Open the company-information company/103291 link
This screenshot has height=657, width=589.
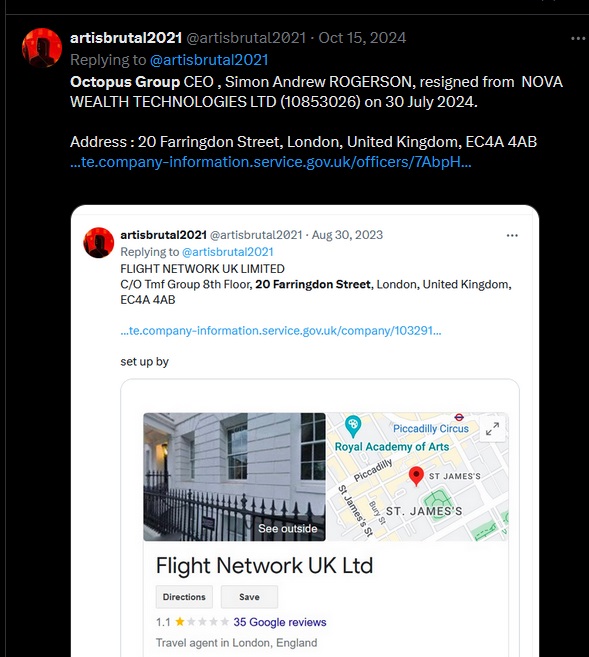pos(281,331)
